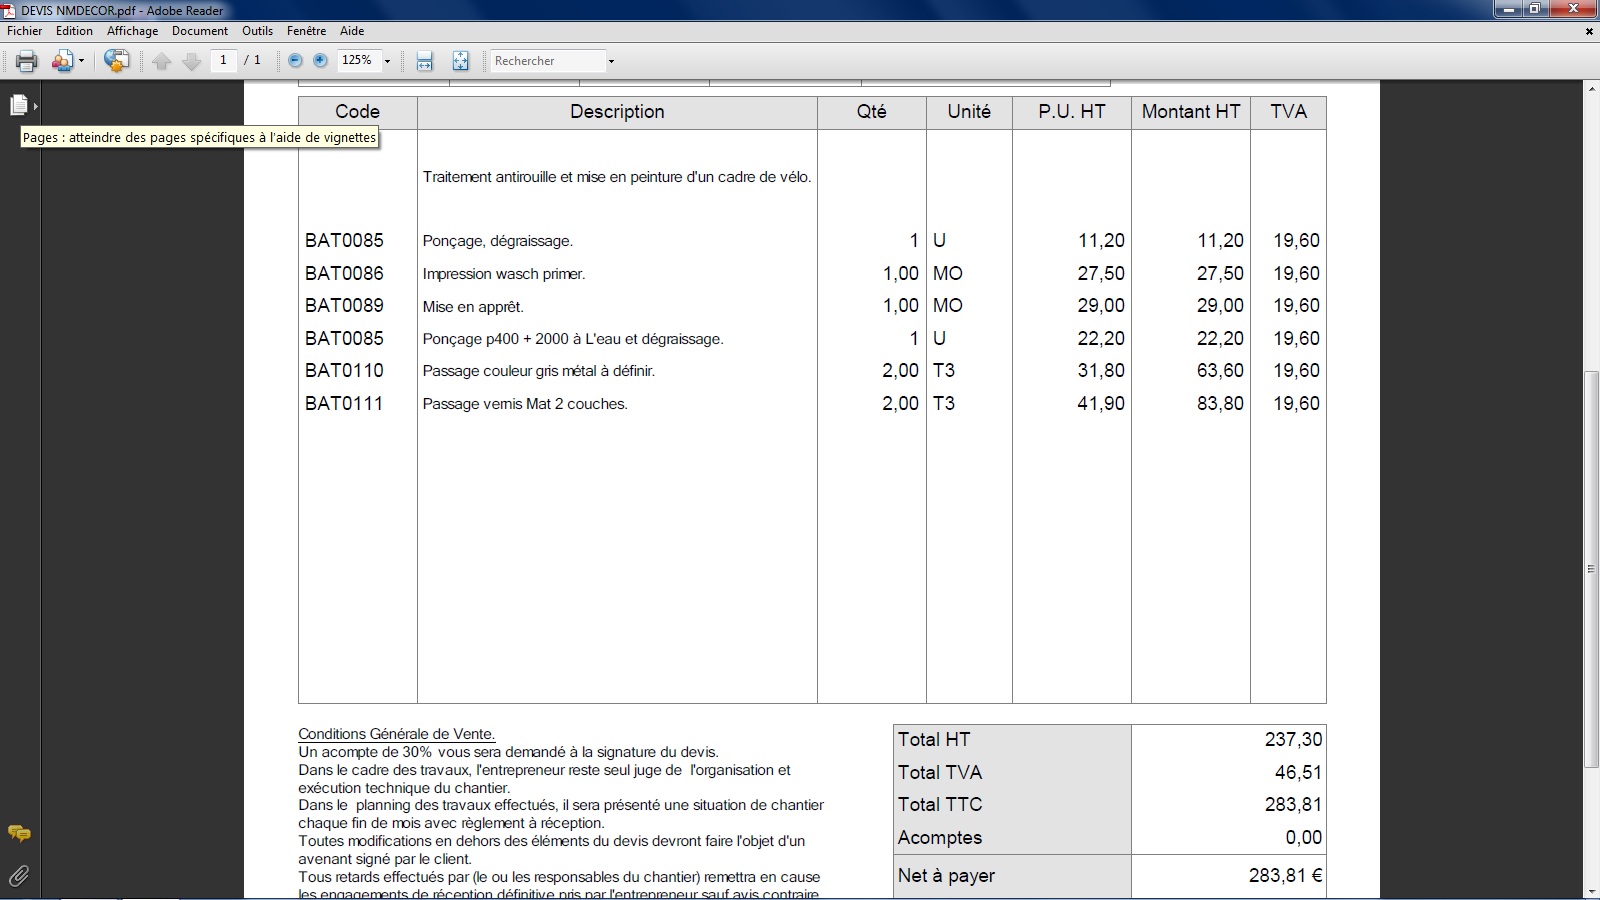
Task: Click the Print icon in toolbar
Action: tap(27, 61)
